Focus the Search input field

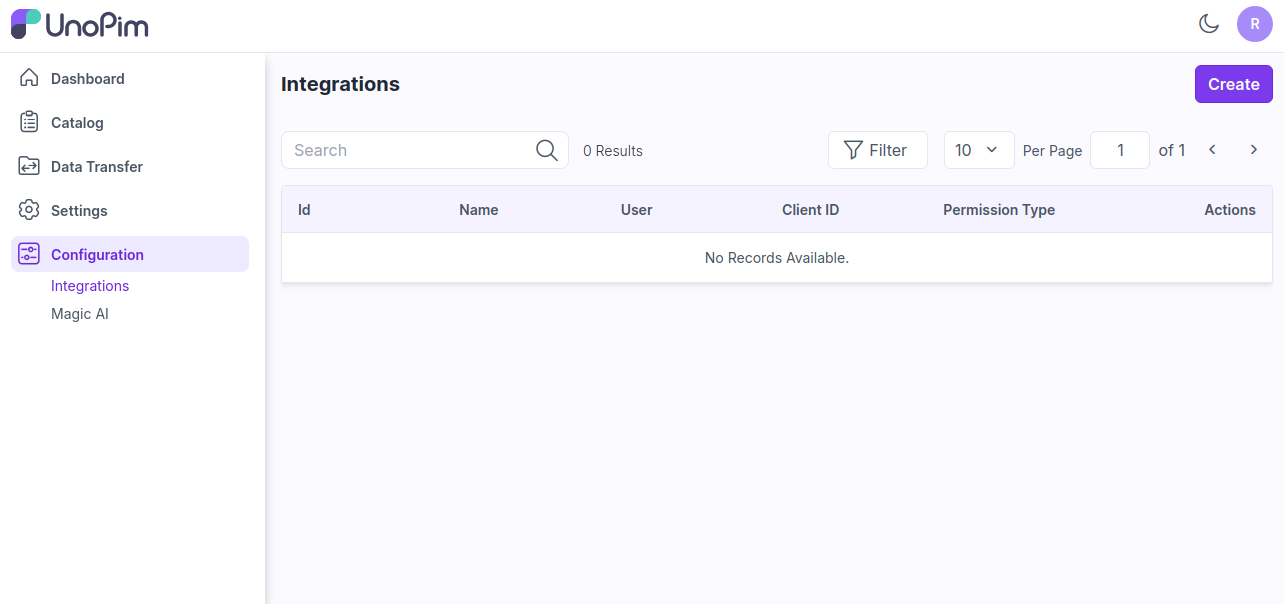pyautogui.click(x=410, y=150)
